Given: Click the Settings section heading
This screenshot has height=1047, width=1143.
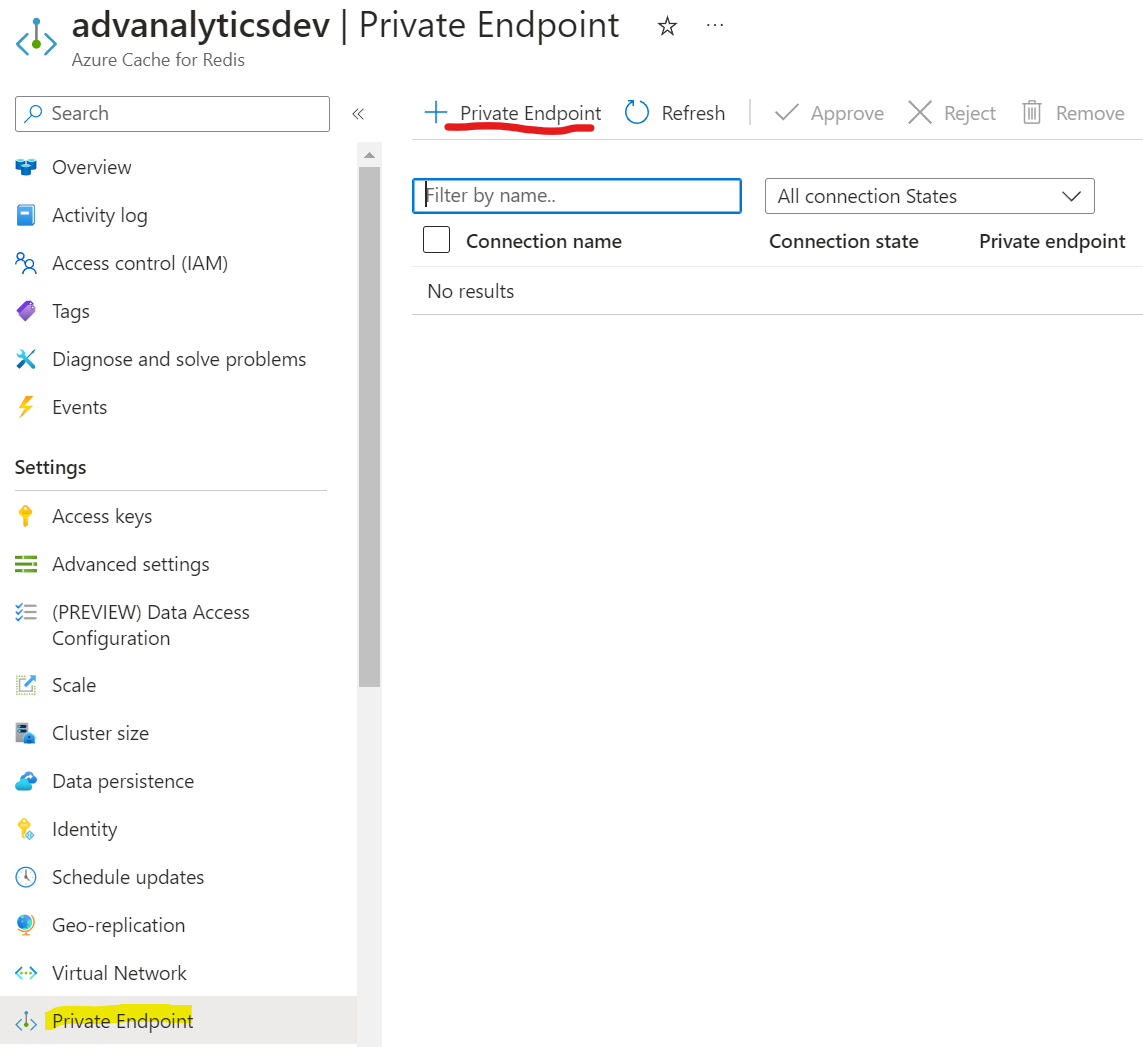Looking at the screenshot, I should pos(50,467).
